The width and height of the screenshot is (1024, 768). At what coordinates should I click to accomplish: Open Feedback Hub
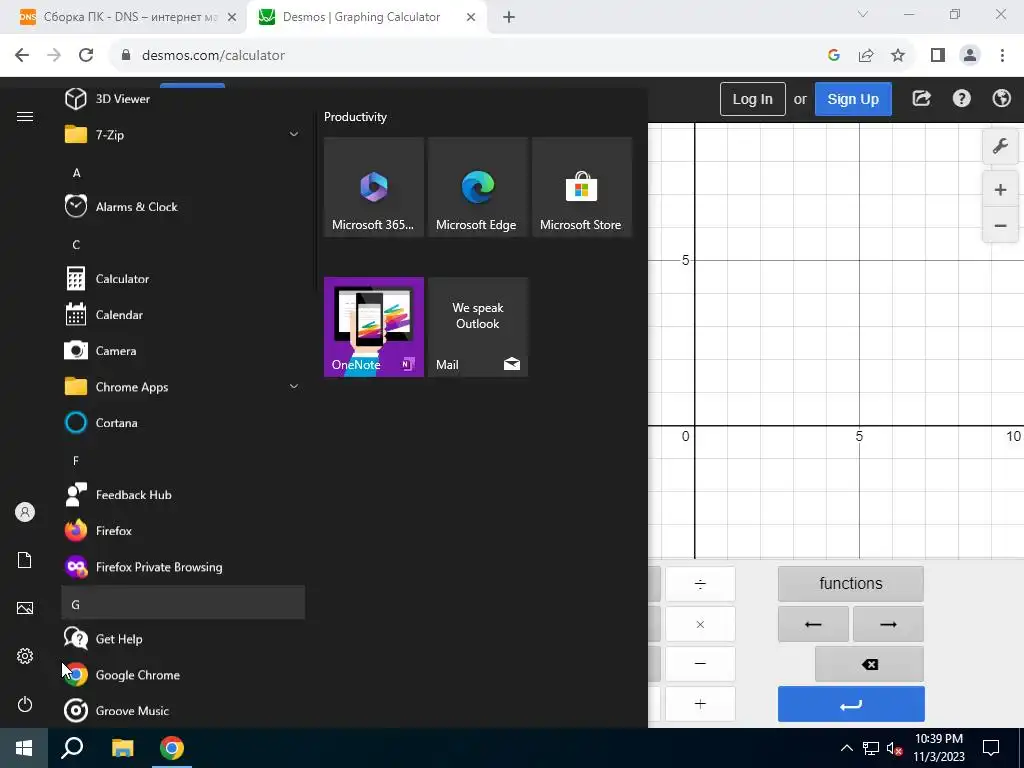click(183, 495)
